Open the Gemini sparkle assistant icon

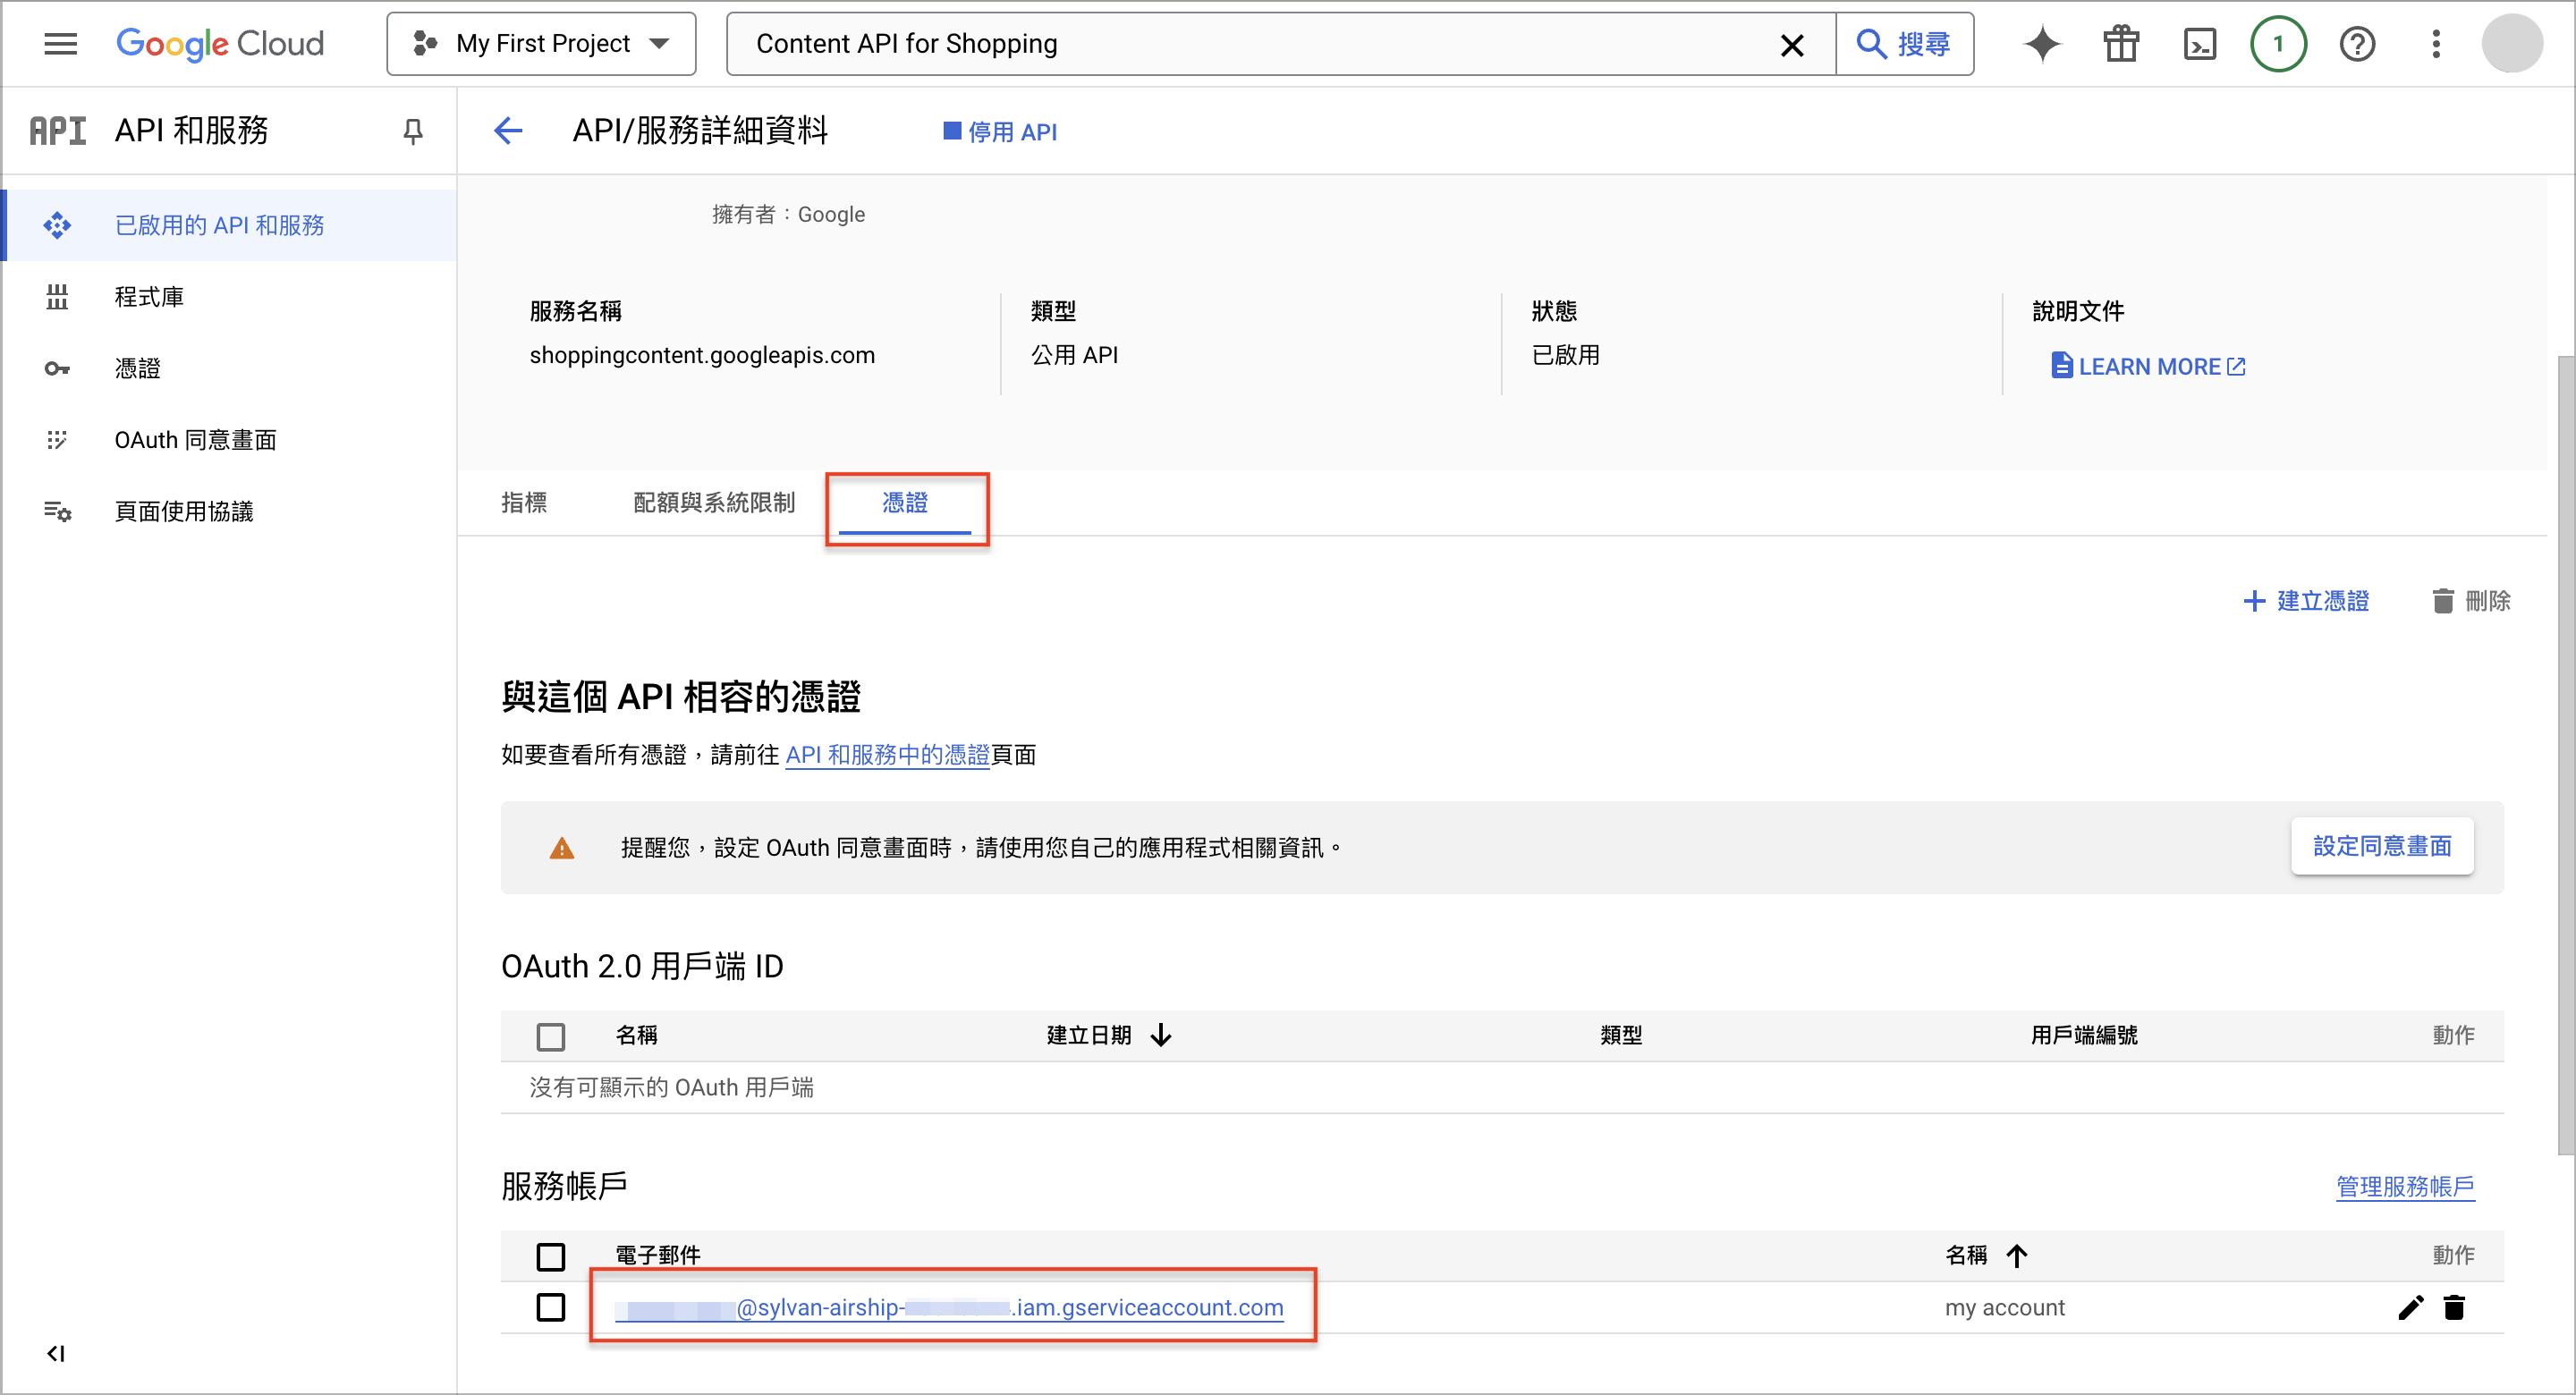(2042, 44)
